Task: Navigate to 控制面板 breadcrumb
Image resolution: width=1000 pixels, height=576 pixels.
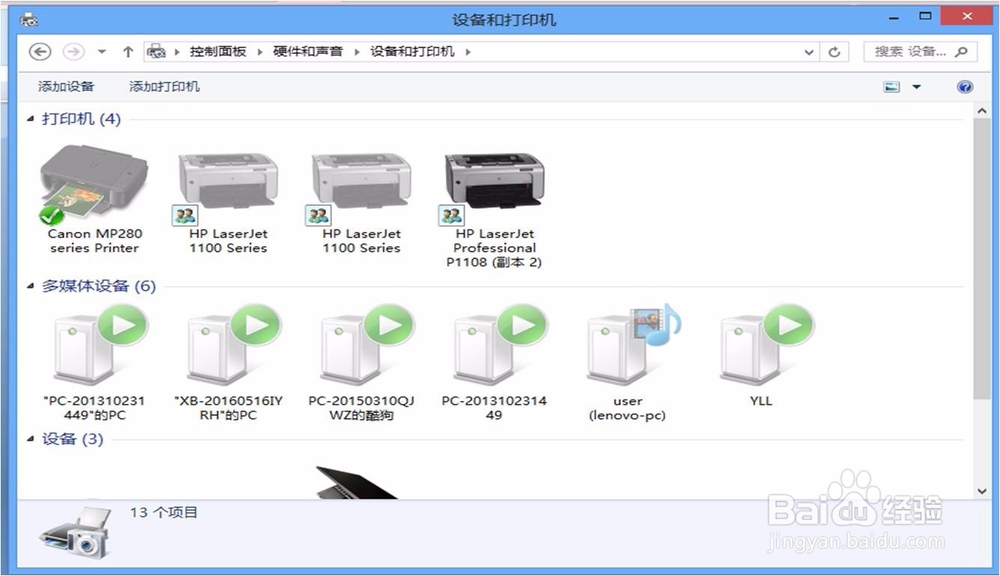Action: click(218, 52)
